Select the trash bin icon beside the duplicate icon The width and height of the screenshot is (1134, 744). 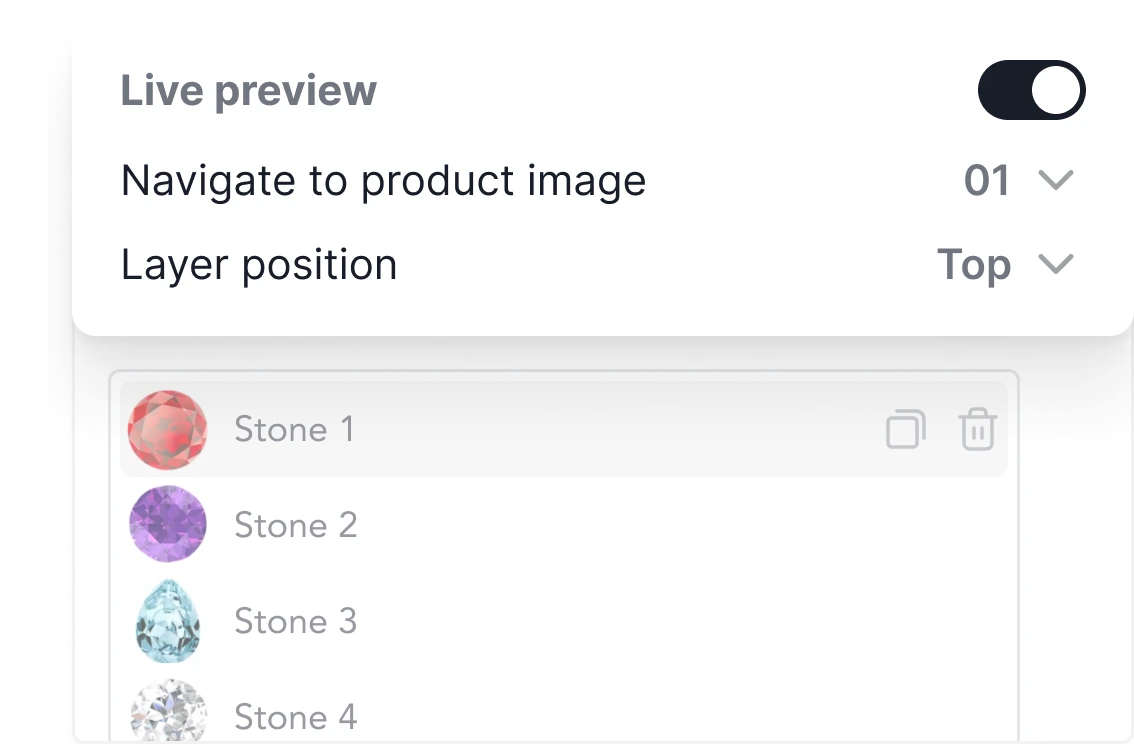click(x=977, y=429)
